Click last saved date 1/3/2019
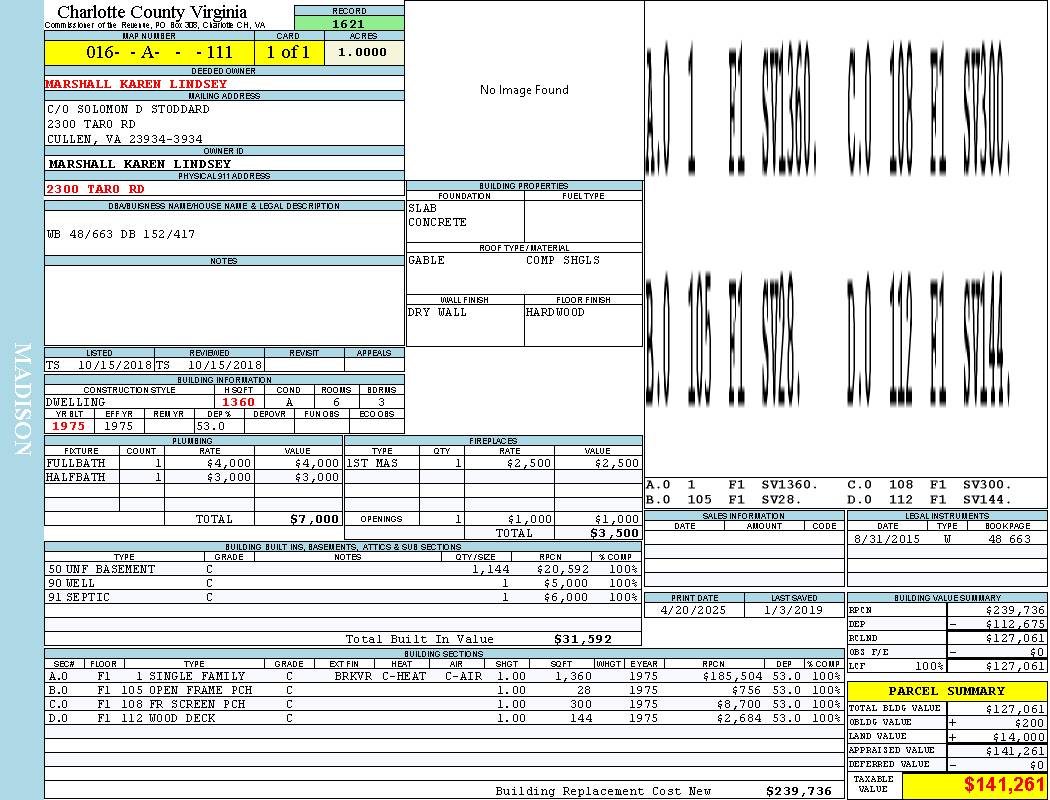 pyautogui.click(x=795, y=611)
